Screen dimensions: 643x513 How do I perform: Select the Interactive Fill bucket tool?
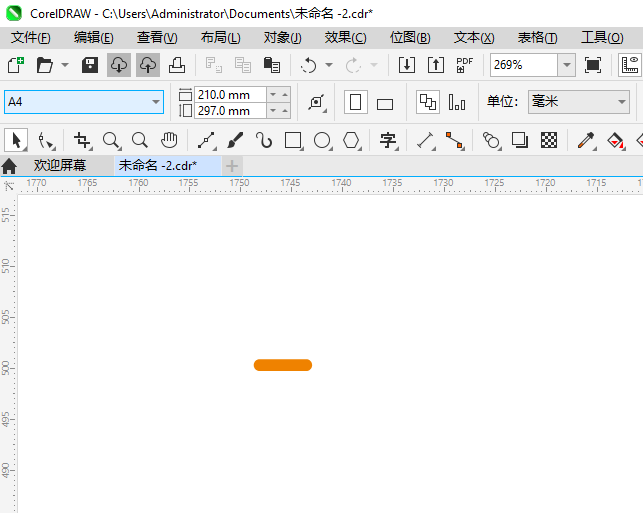[x=616, y=141]
